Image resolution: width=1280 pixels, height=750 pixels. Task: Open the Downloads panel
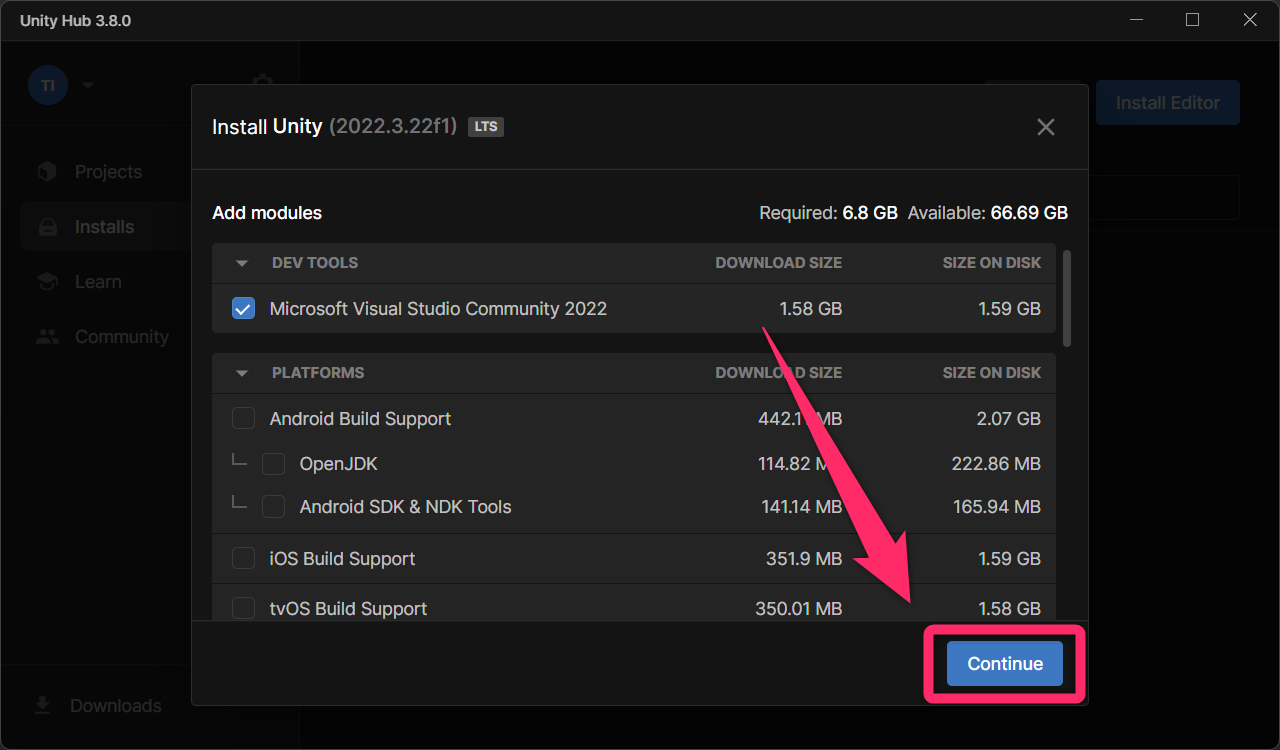pos(97,706)
